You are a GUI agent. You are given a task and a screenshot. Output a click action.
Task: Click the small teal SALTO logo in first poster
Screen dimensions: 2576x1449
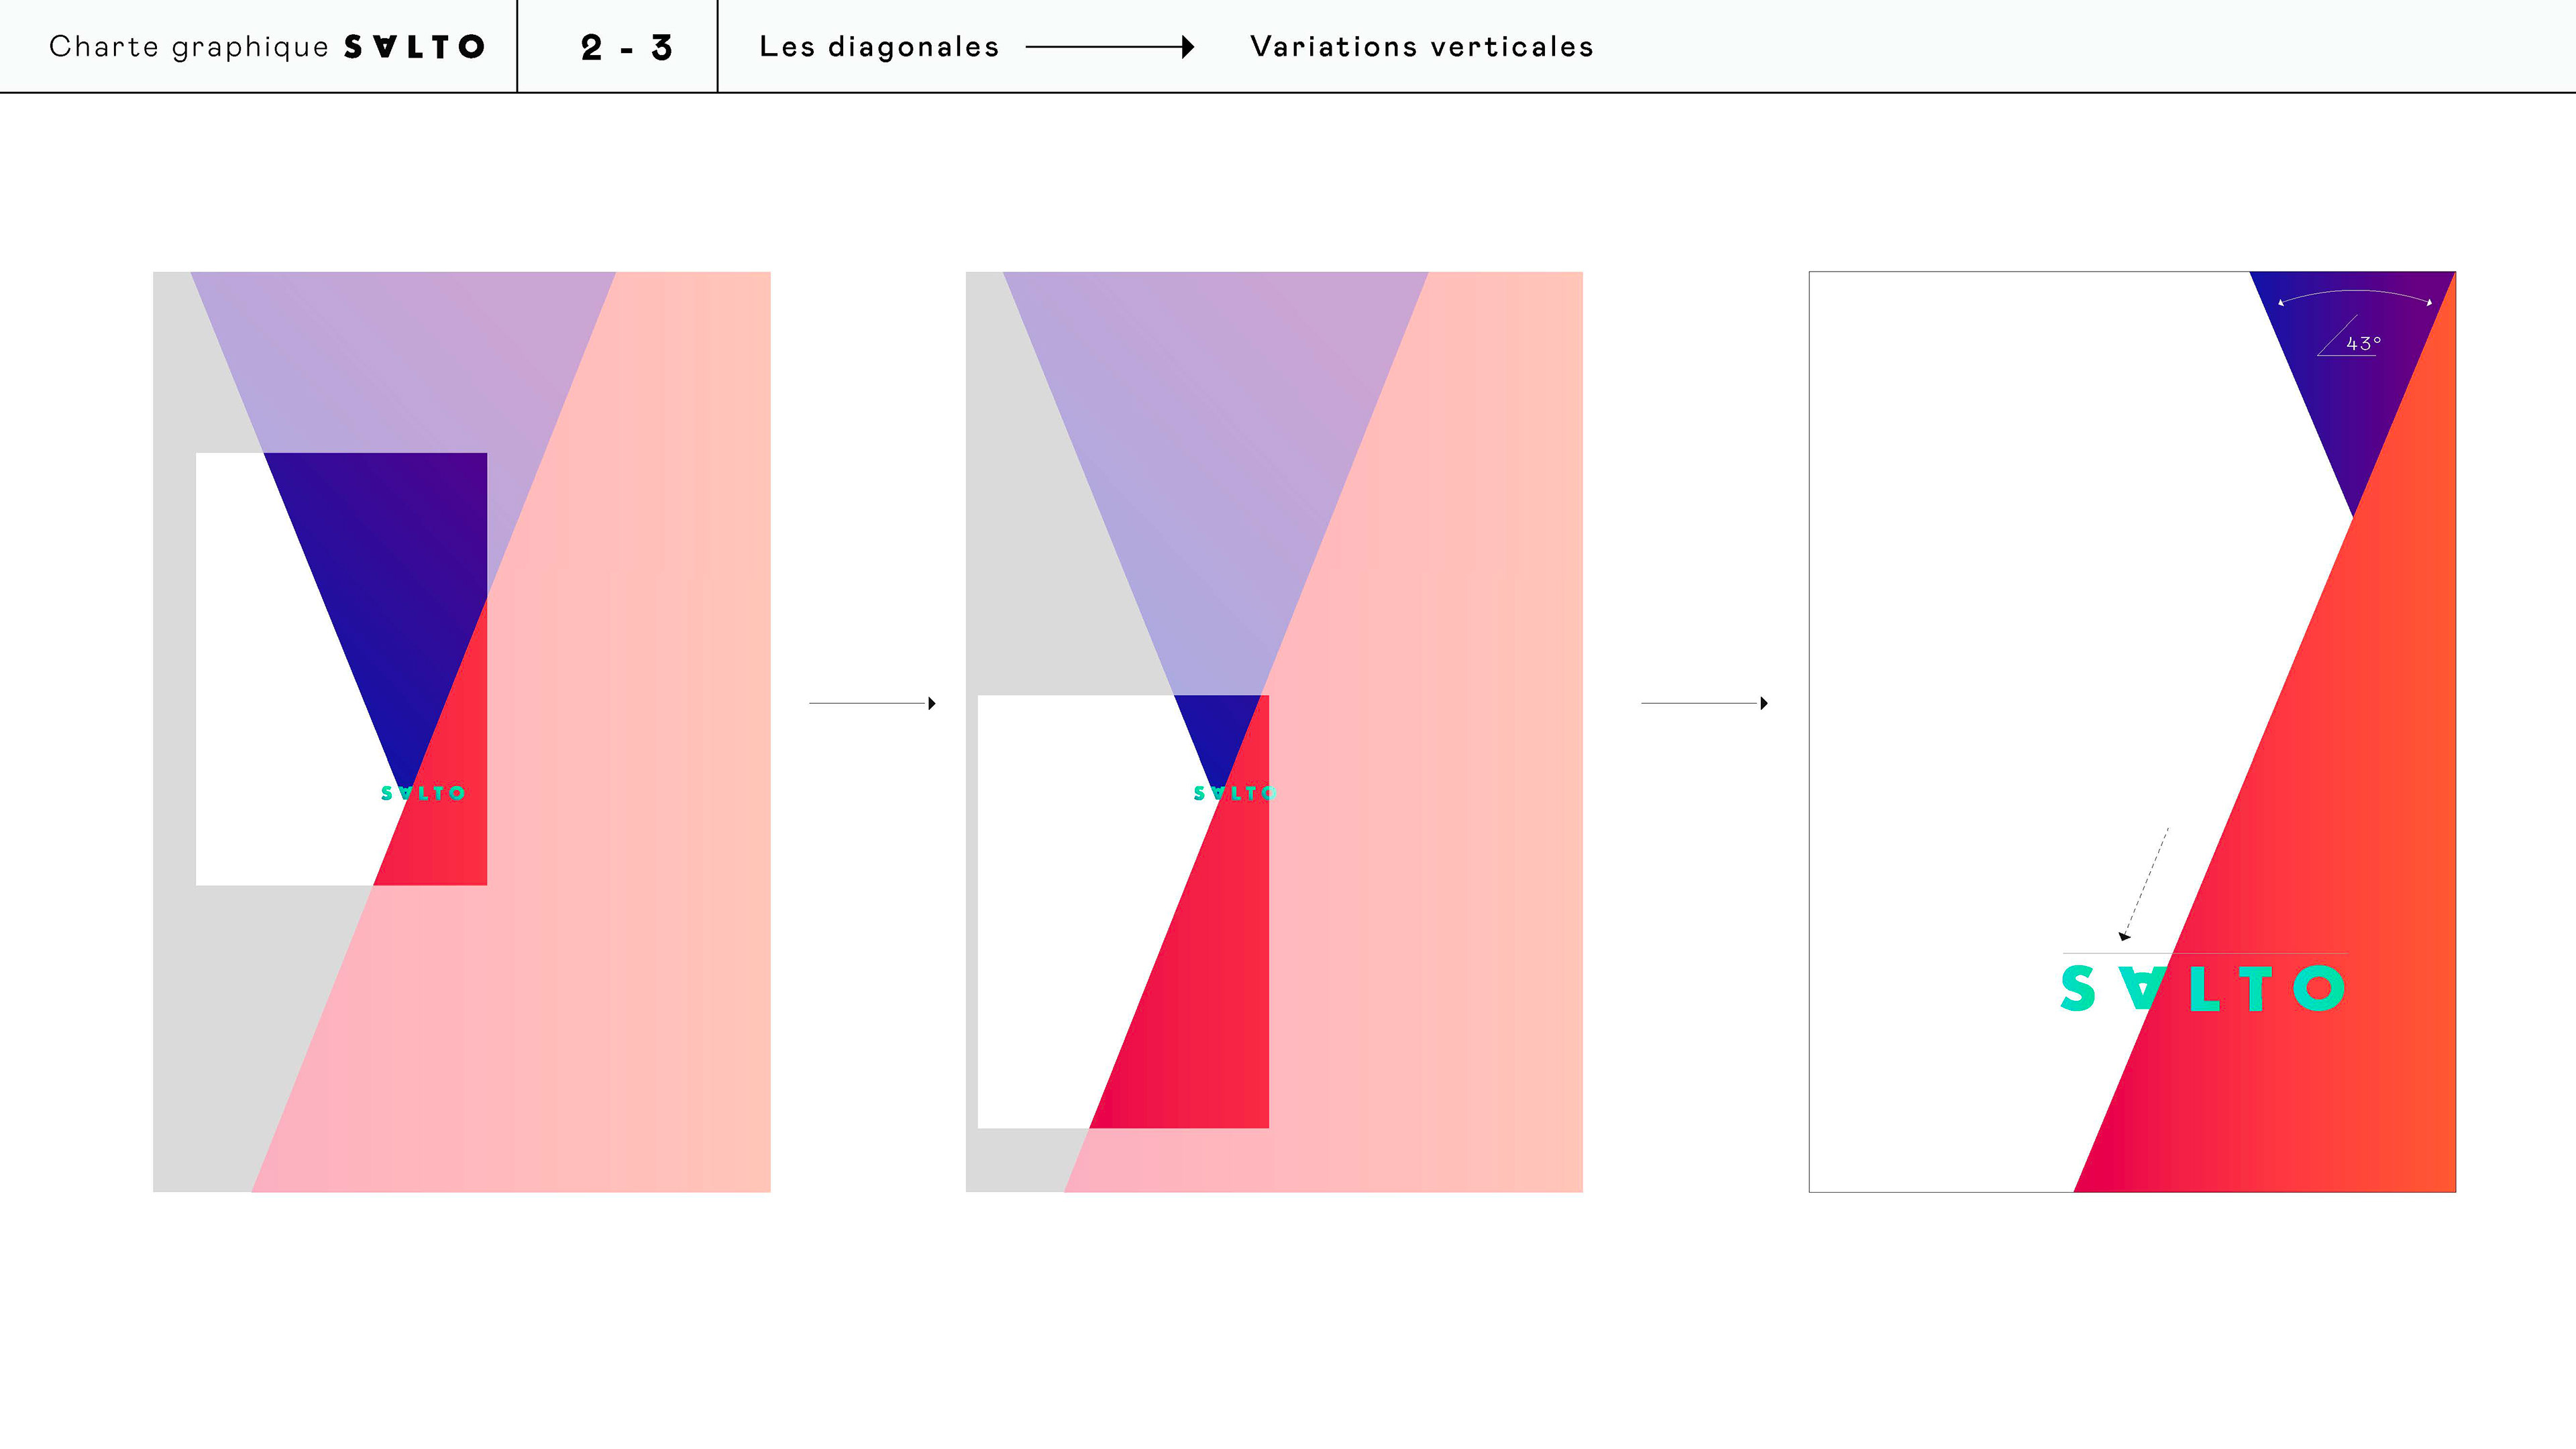[423, 793]
